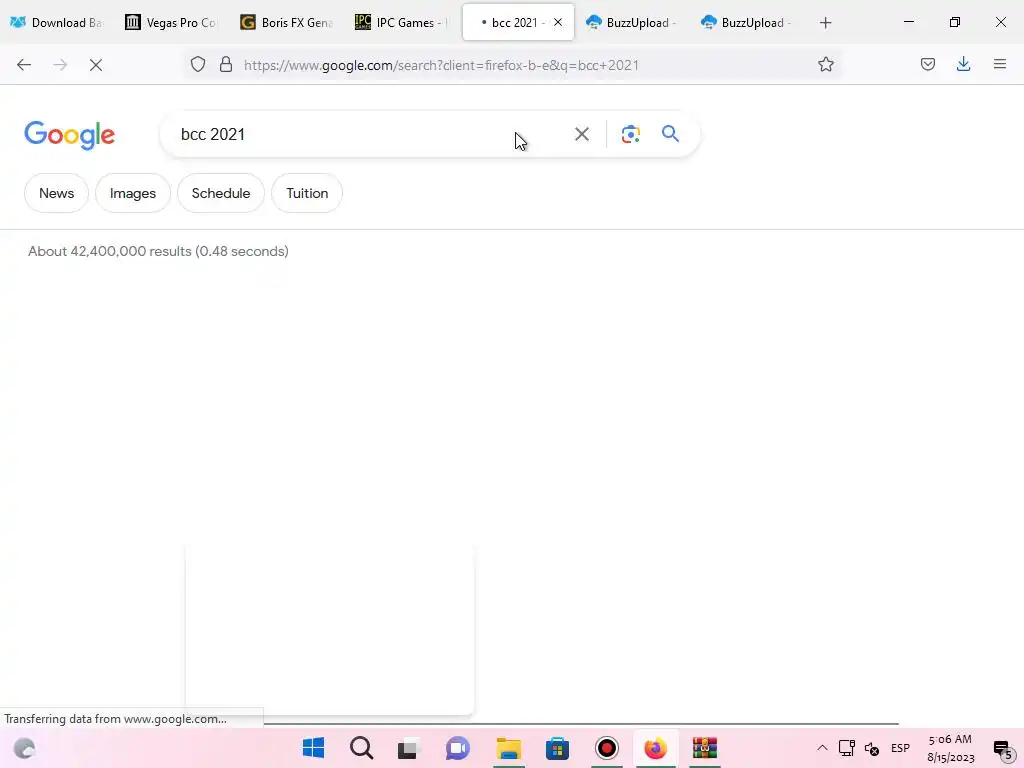Go back to the previous page
1024x768 pixels.
point(24,65)
